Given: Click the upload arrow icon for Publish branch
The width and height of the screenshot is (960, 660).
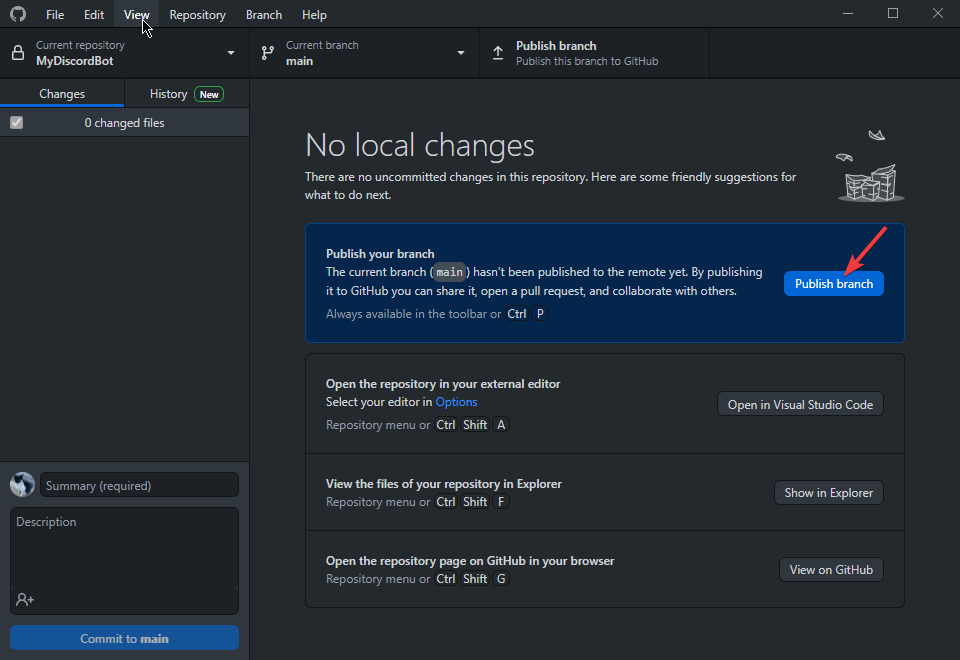Looking at the screenshot, I should (x=498, y=53).
